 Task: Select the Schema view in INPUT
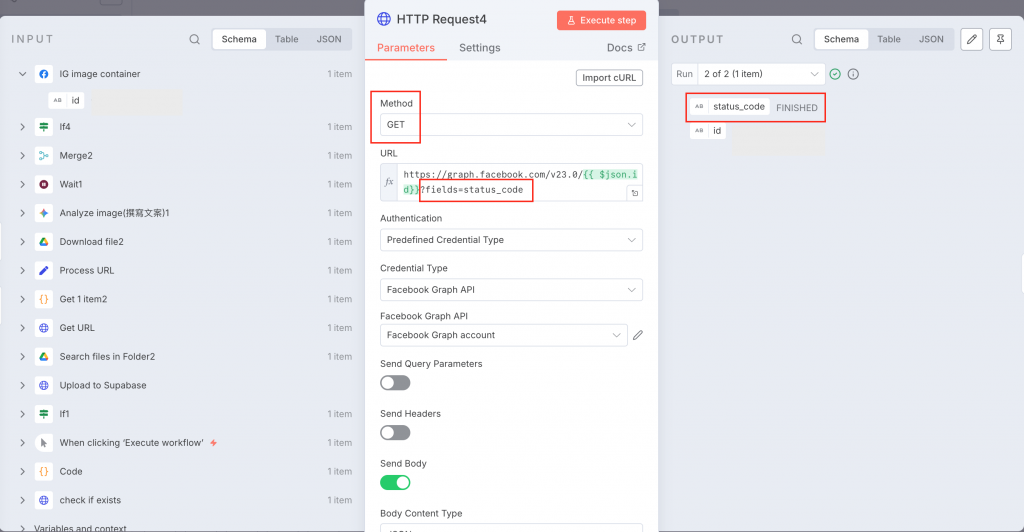click(x=239, y=39)
